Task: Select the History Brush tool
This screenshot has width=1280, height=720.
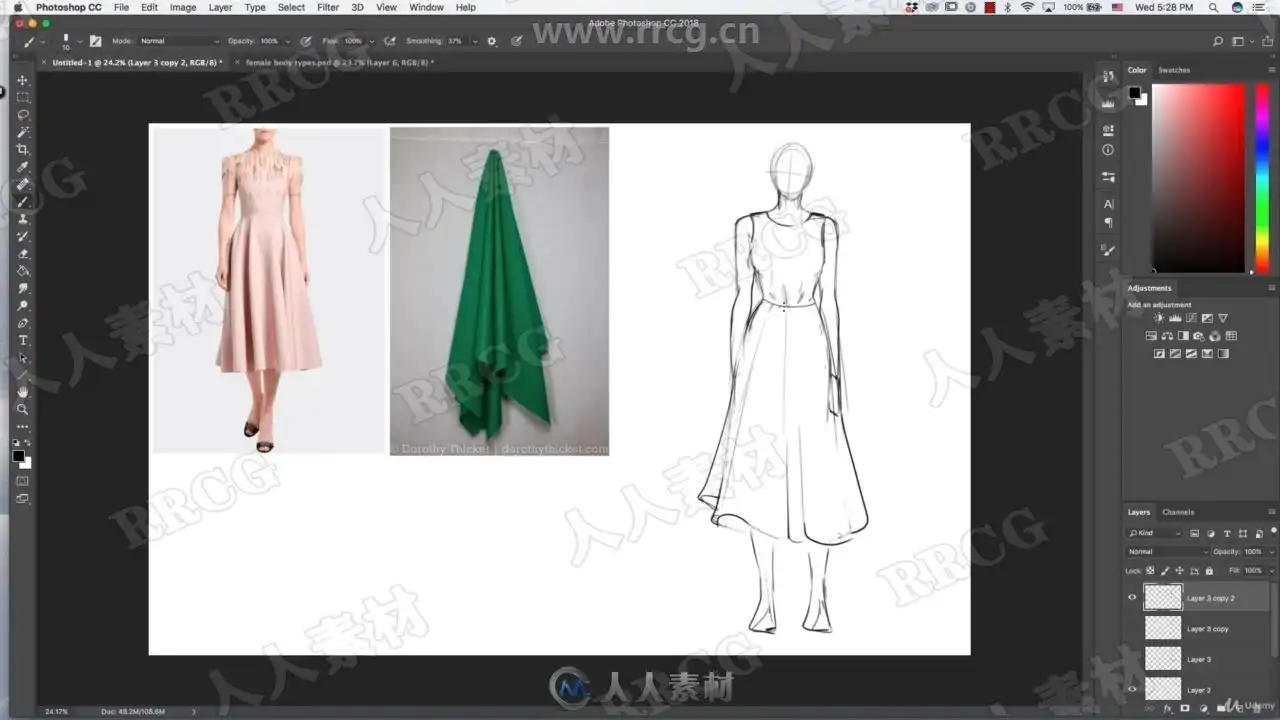Action: [22, 236]
